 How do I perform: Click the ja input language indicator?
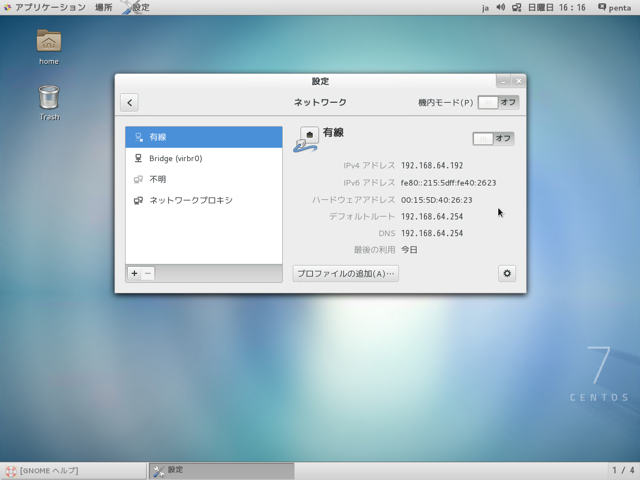(485, 8)
